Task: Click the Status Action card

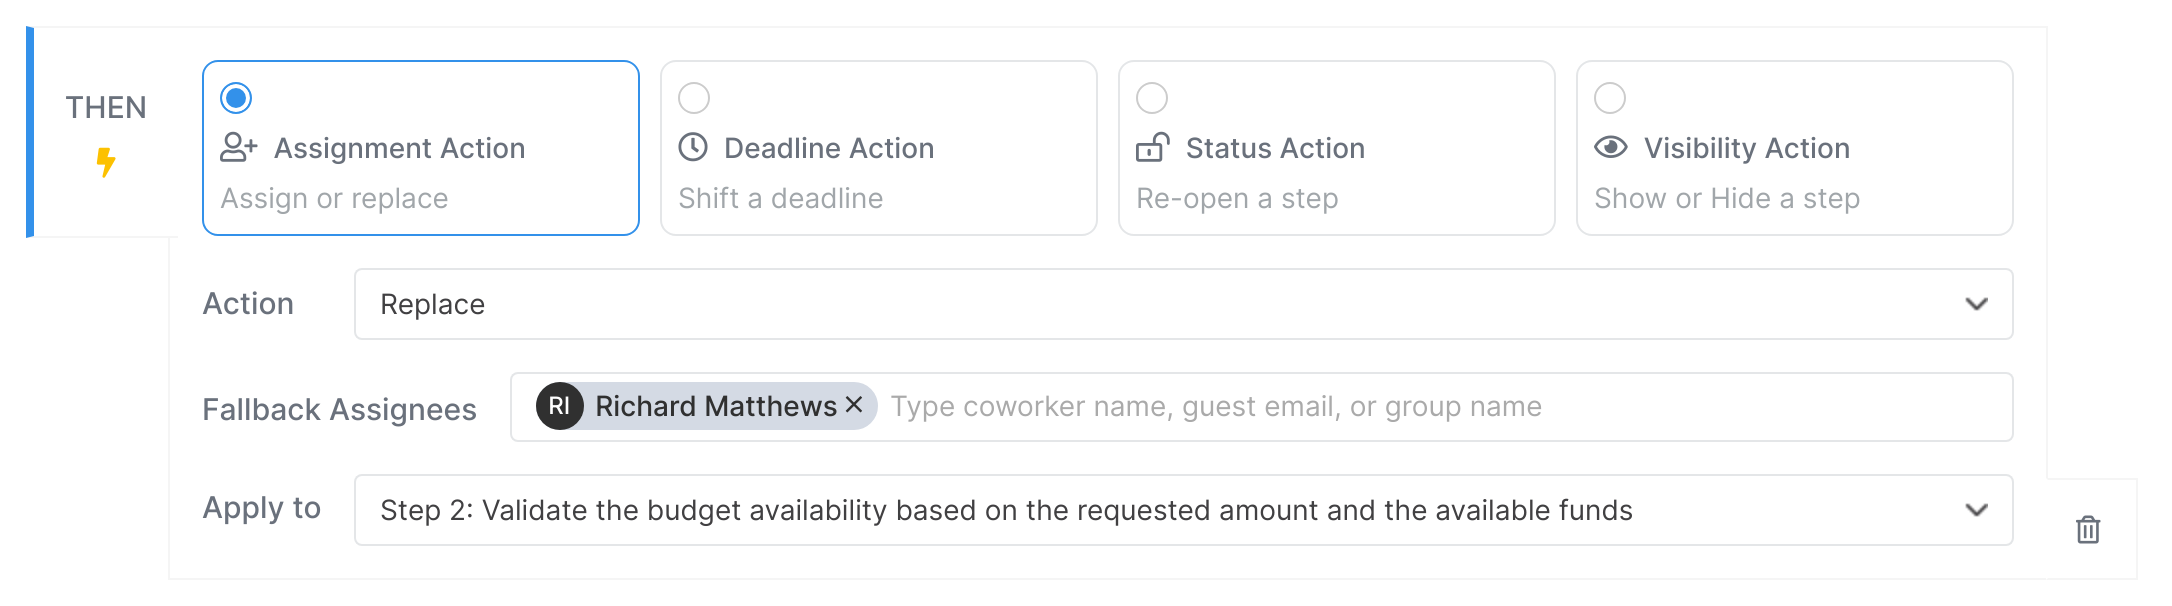Action: point(1336,150)
